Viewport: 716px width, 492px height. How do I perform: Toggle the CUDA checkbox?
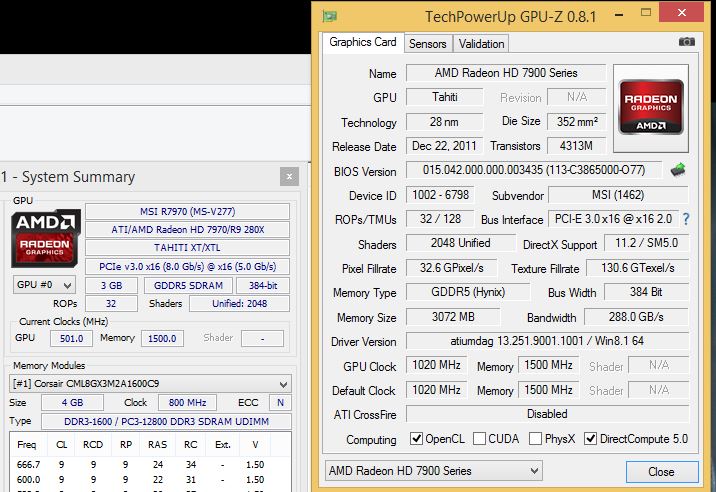pyautogui.click(x=479, y=439)
